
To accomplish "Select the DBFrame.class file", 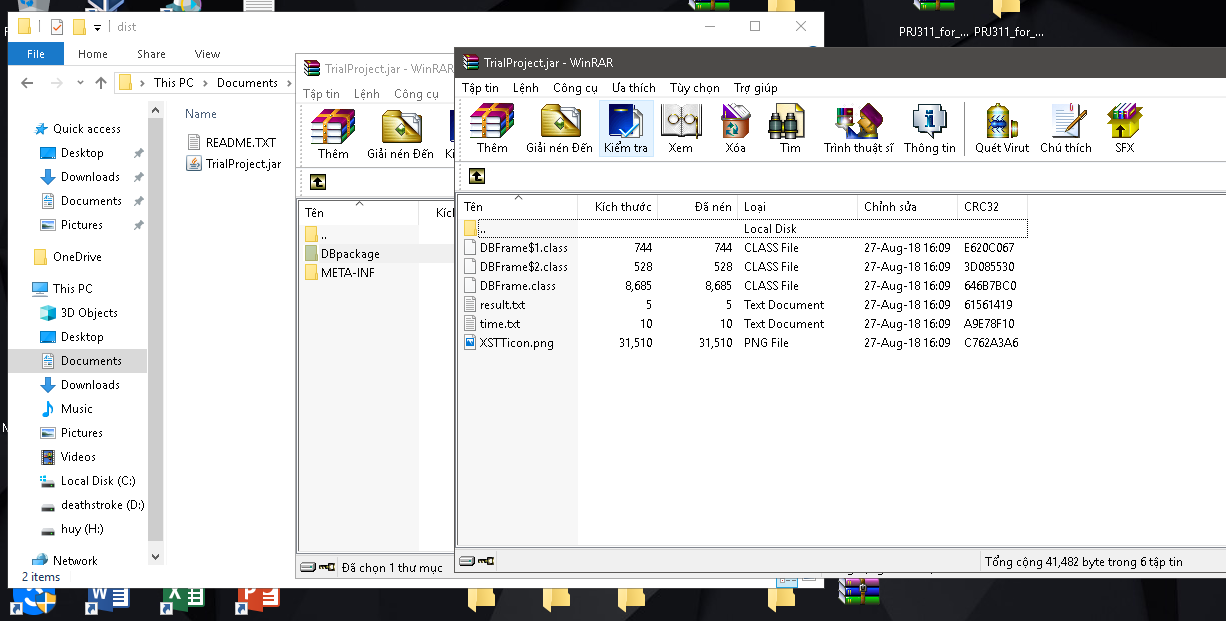I will pos(517,286).
